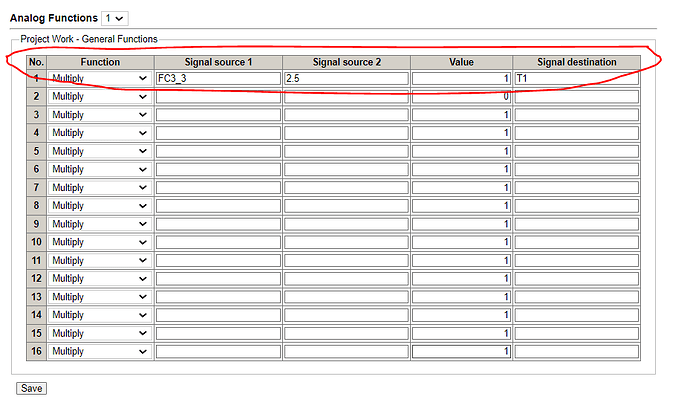Screen dimensions: 690x413
Task: Open Function dropdown in row 8
Action: point(100,206)
